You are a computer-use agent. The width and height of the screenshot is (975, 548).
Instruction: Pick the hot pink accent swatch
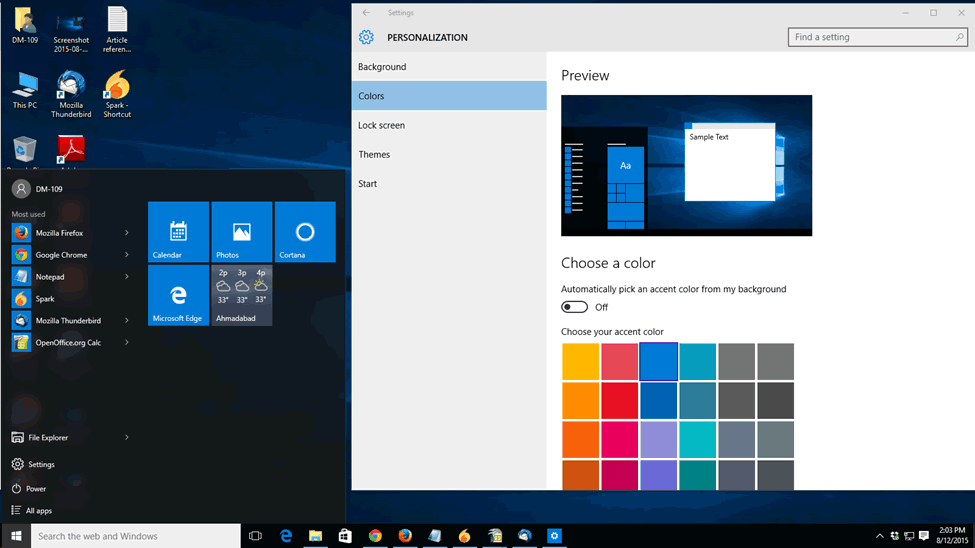click(x=619, y=439)
